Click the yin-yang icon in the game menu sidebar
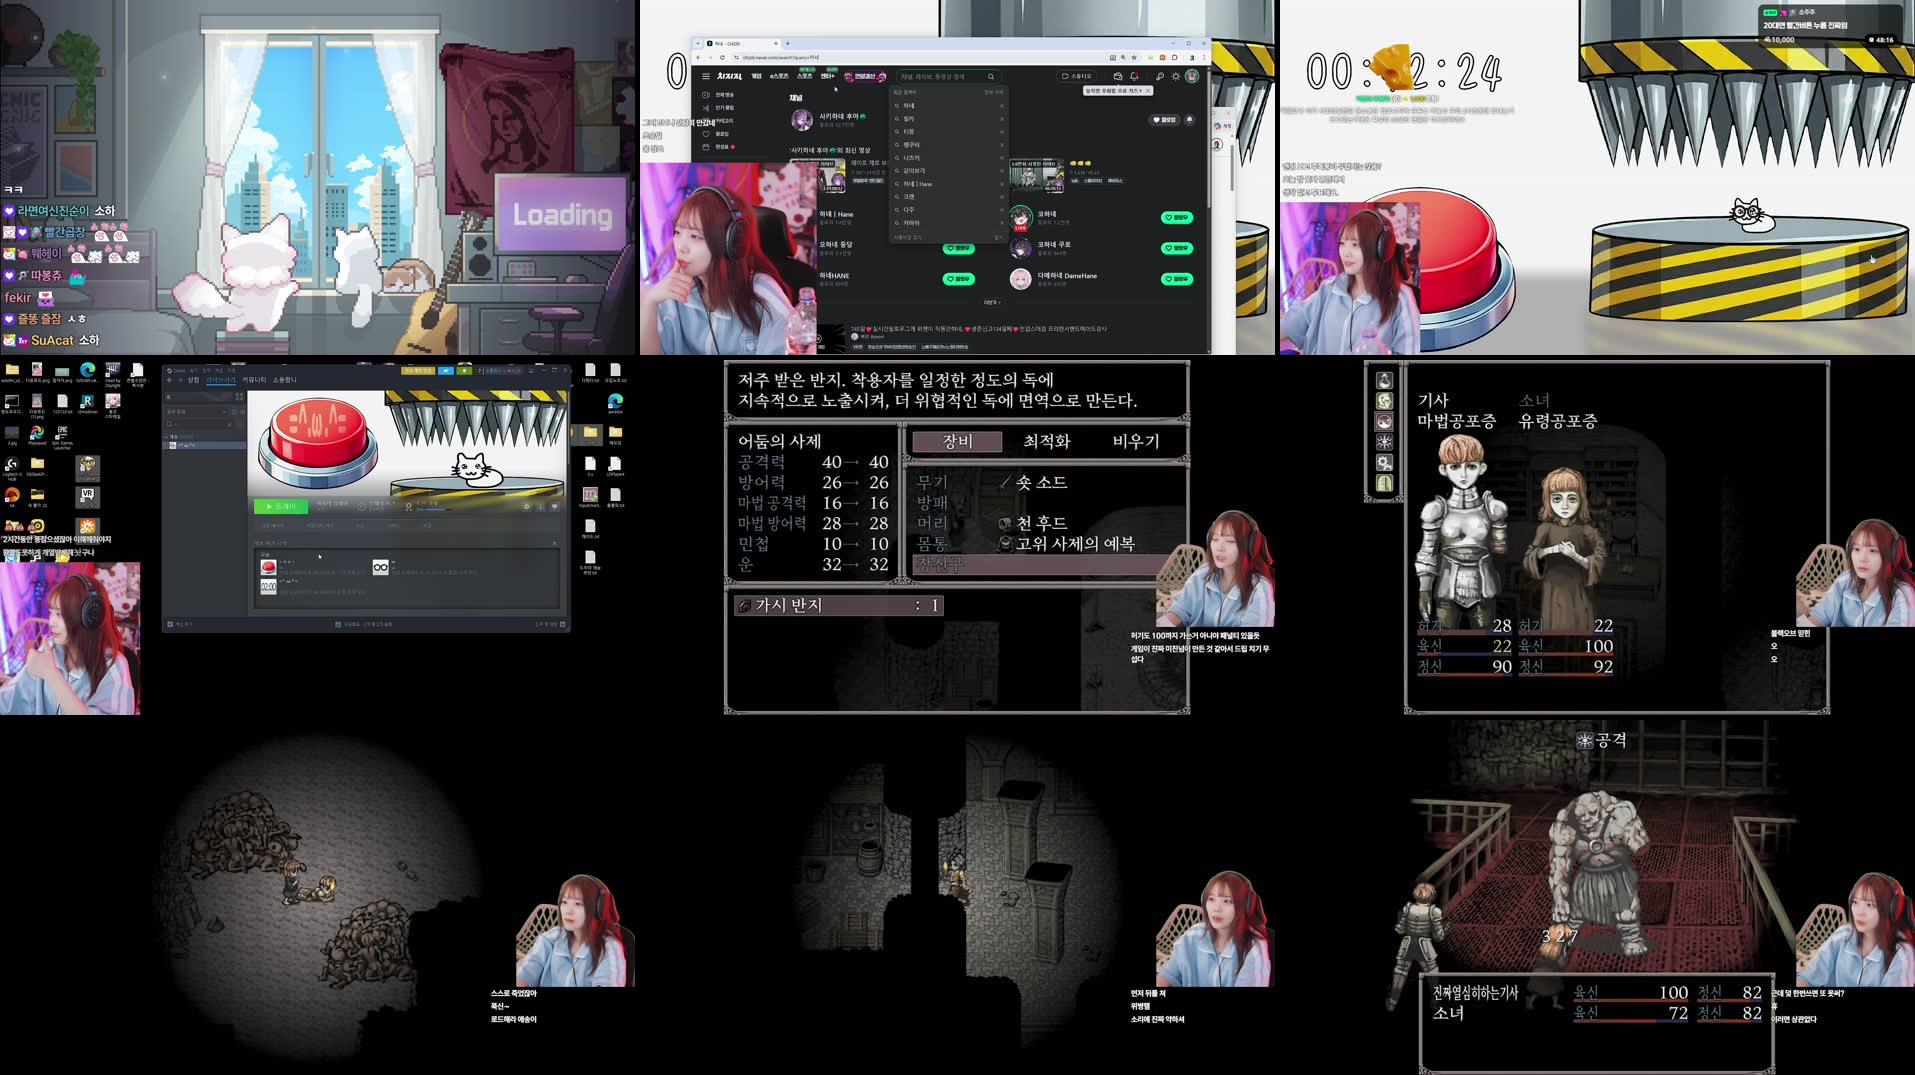This screenshot has height=1075, width=1915. (x=1384, y=420)
